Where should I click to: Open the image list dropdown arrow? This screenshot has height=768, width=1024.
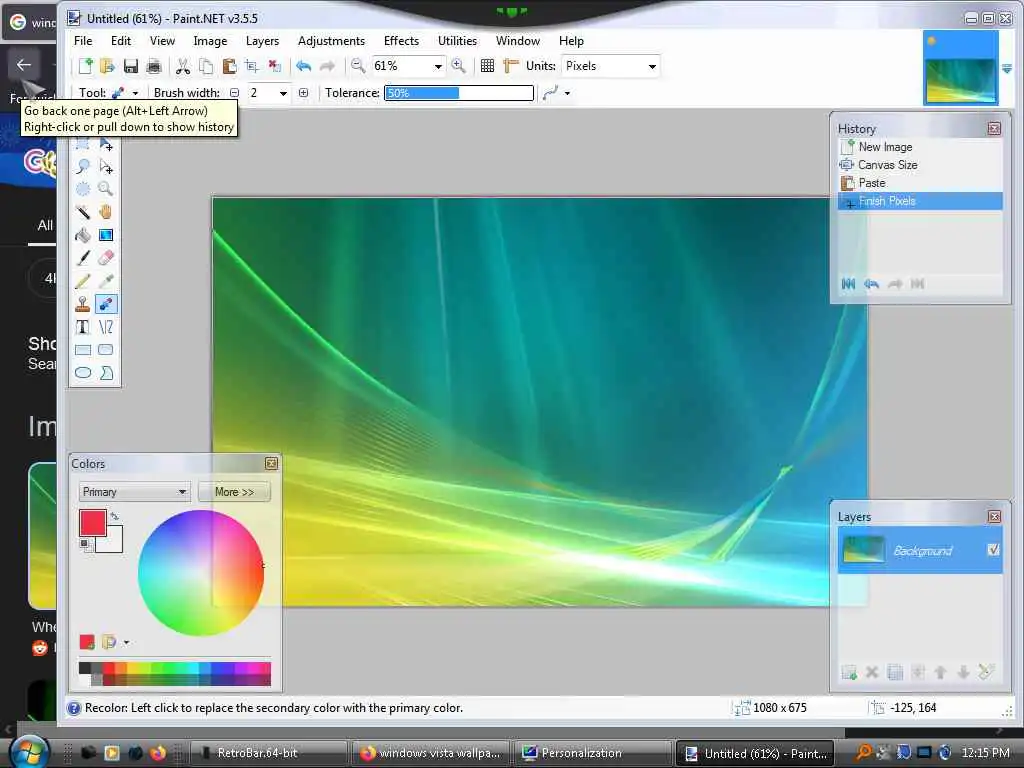click(1007, 68)
